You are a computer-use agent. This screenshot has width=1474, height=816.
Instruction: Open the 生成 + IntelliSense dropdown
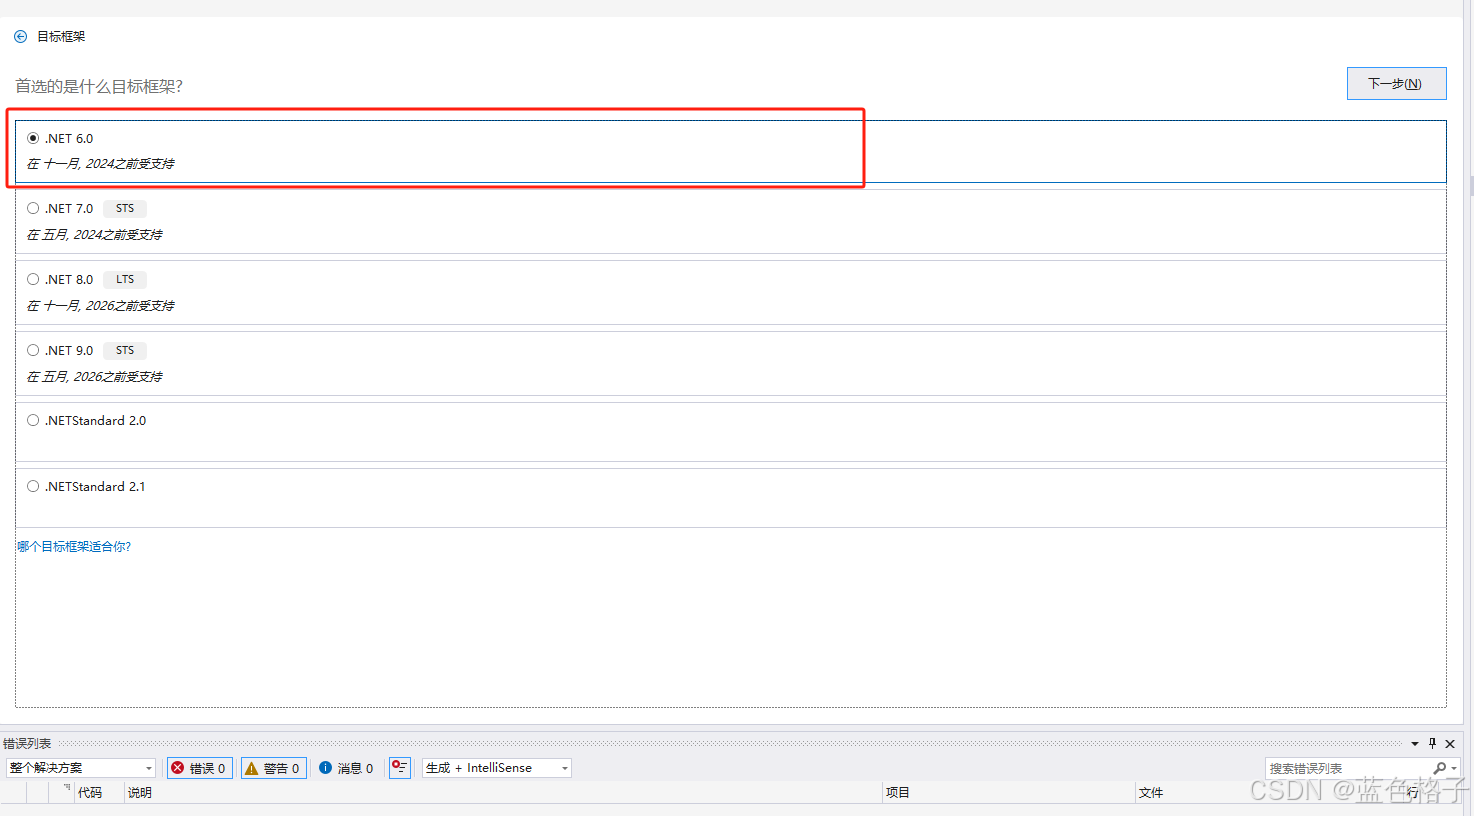point(496,768)
